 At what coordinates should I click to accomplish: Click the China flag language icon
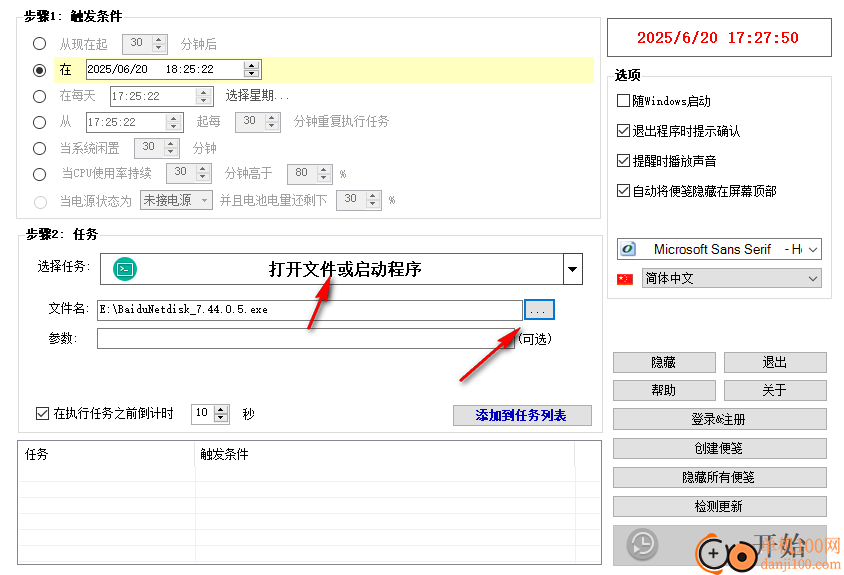point(625,279)
